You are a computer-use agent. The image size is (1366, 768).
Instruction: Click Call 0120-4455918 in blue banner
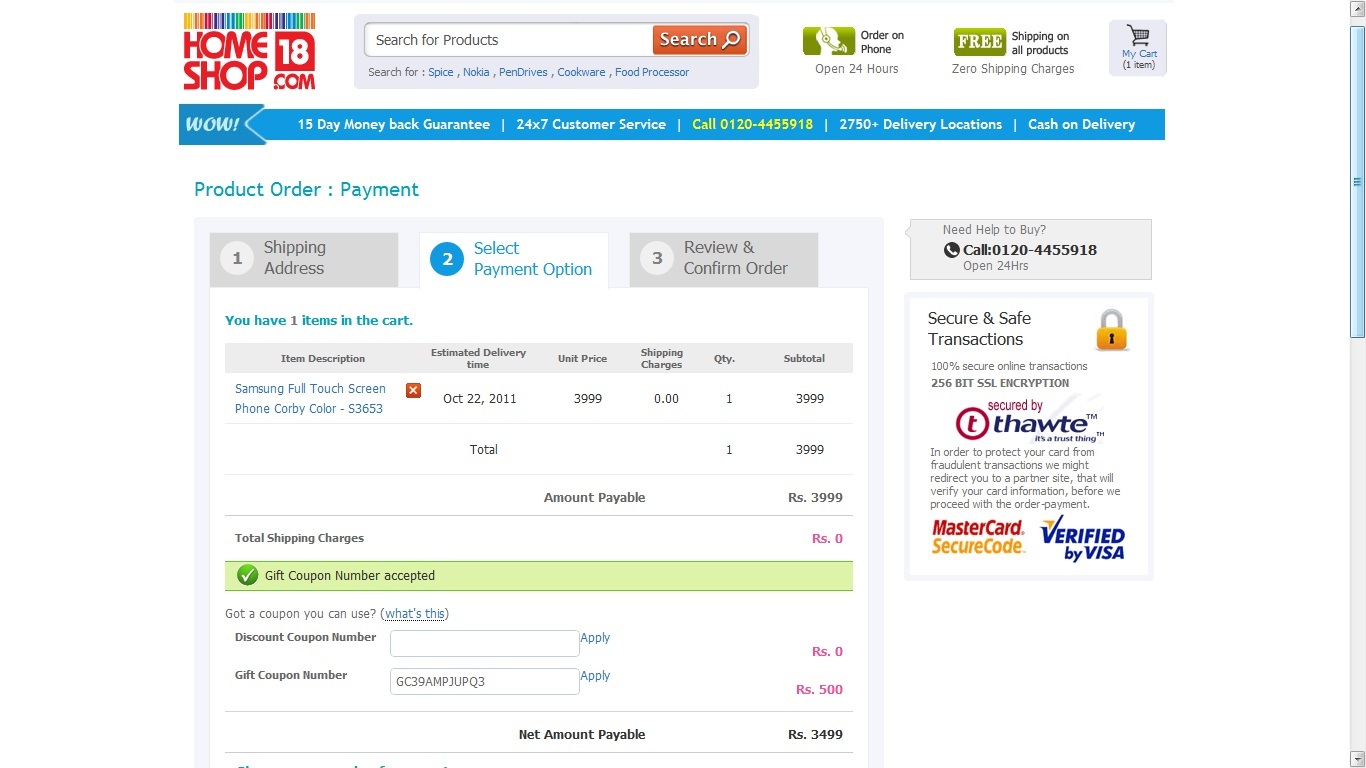click(x=752, y=125)
